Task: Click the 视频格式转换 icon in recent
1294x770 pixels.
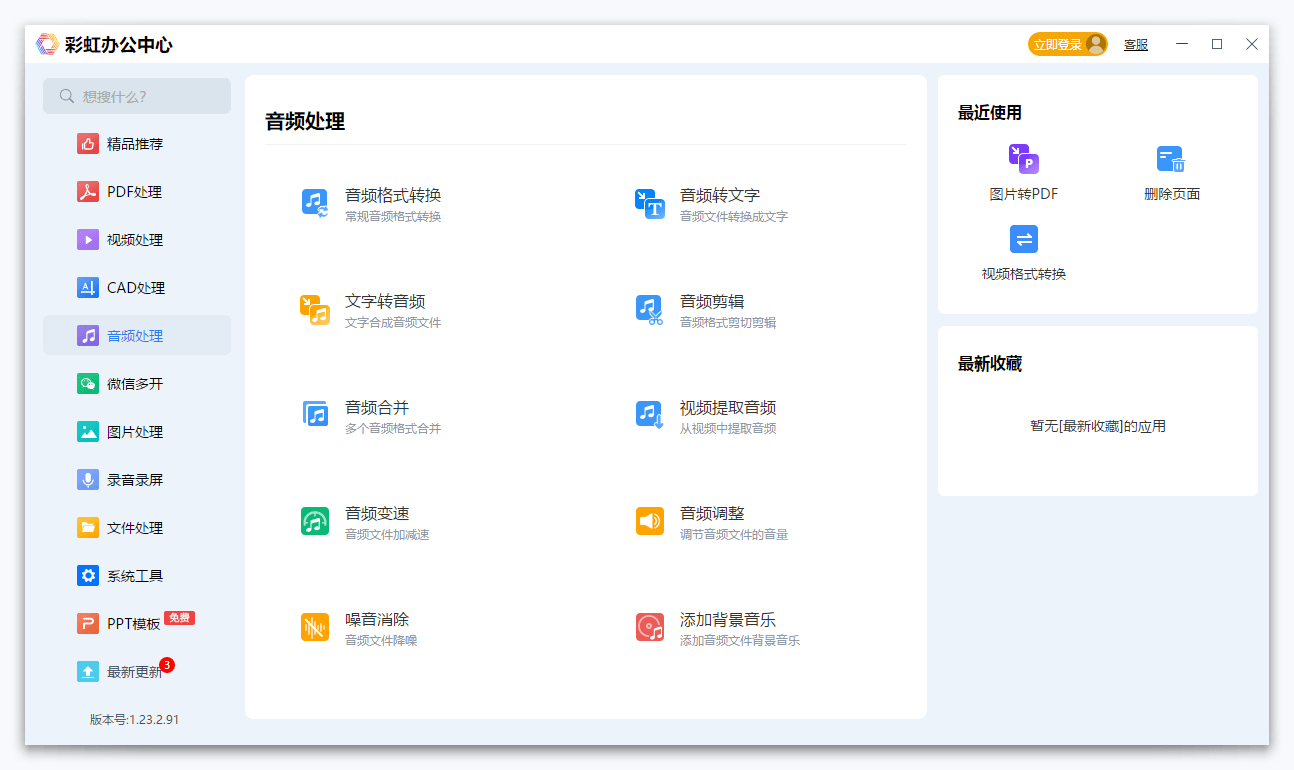Action: click(x=1024, y=239)
